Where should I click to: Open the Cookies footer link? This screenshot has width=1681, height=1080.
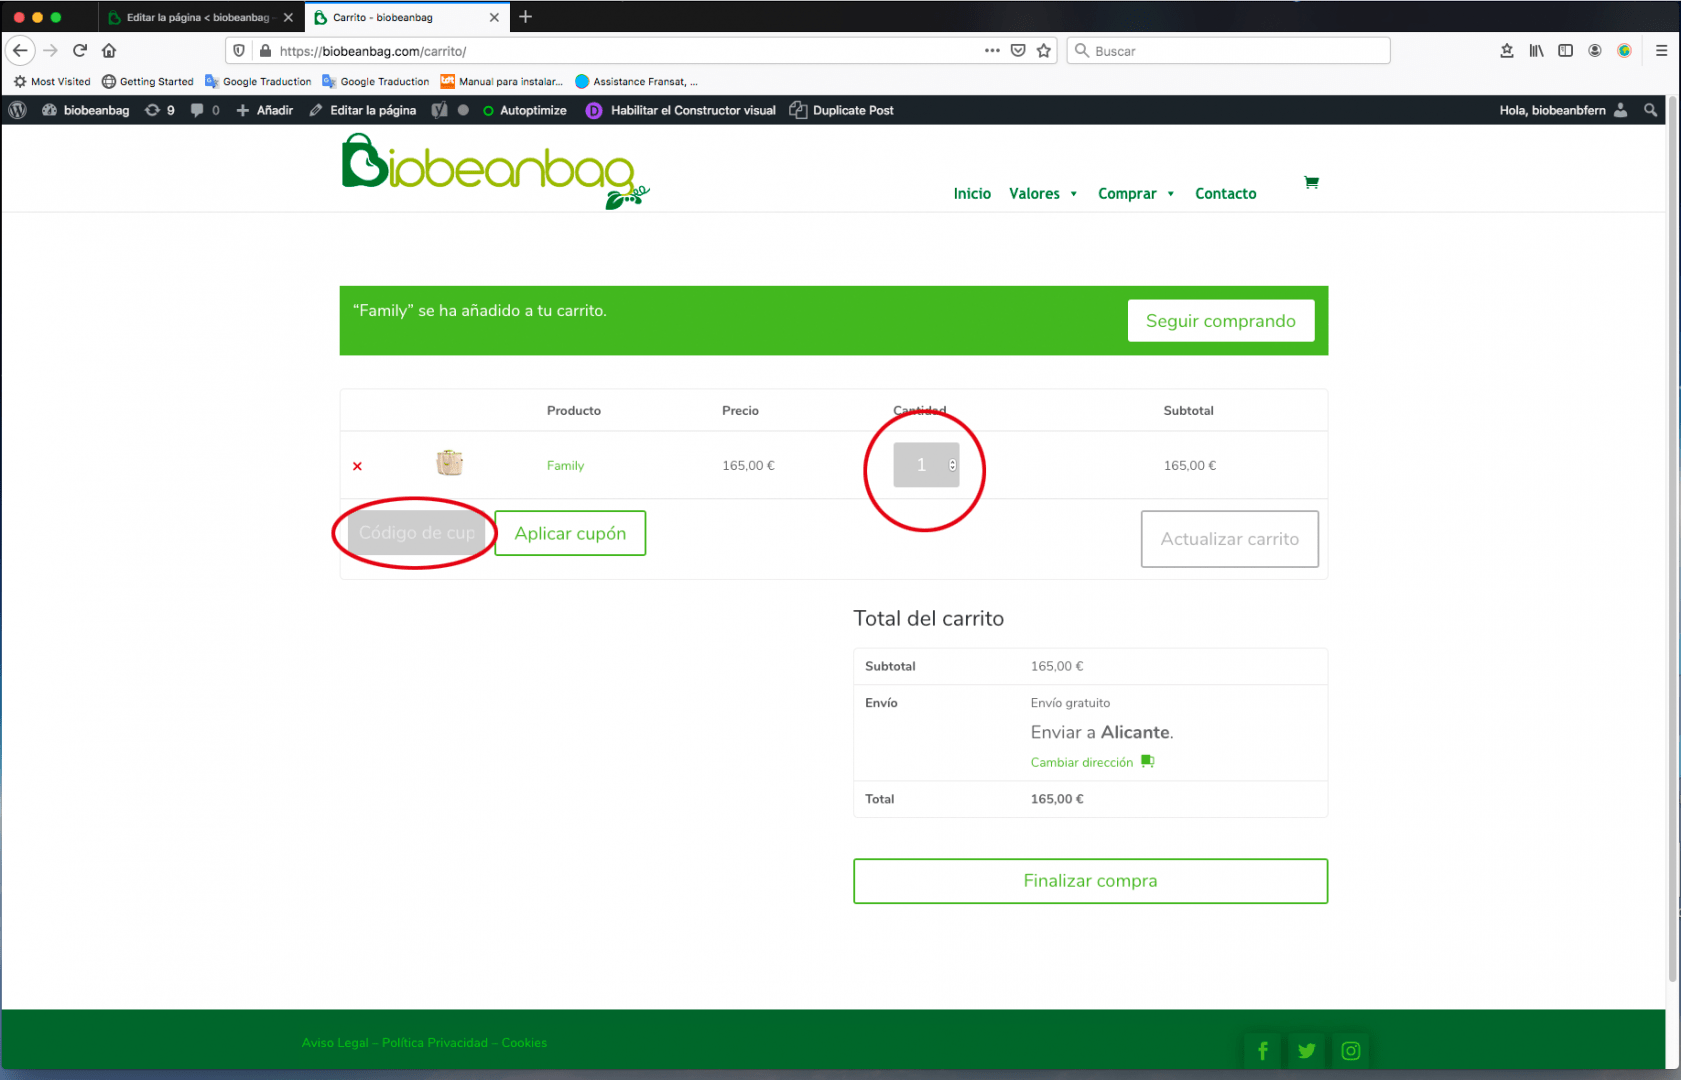tap(524, 1043)
